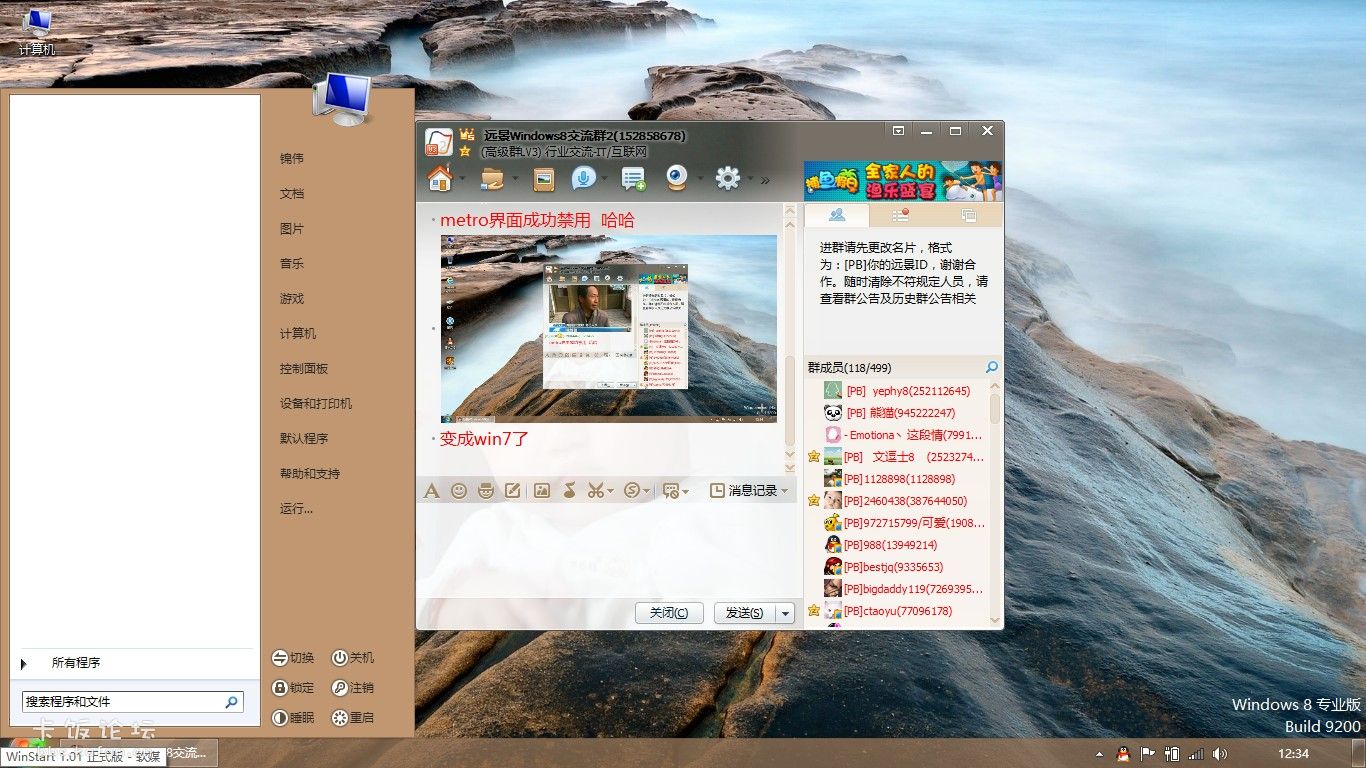1366x768 pixels.
Task: Click the group avatar icon in title bar
Action: click(439, 142)
